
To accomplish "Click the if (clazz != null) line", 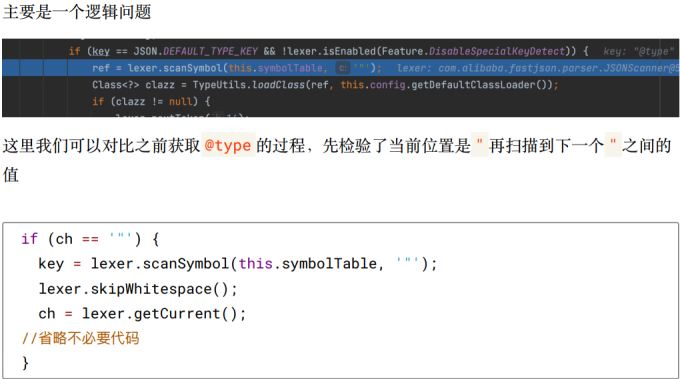I will coord(151,101).
